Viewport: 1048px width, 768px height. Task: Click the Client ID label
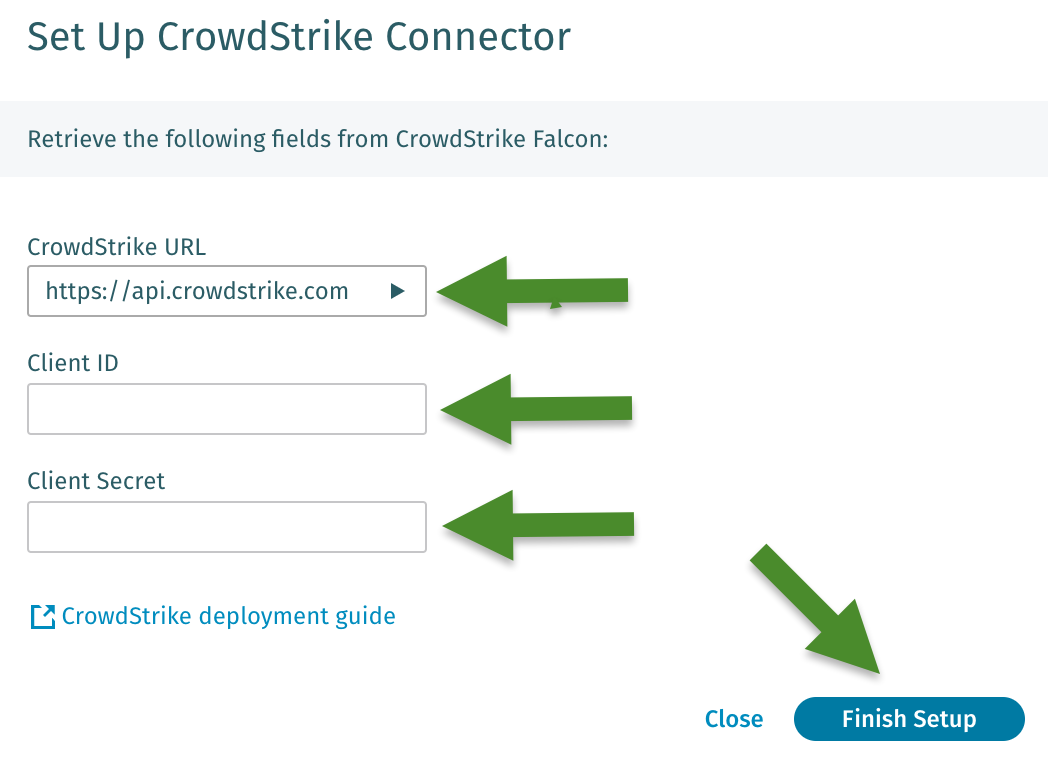point(72,363)
